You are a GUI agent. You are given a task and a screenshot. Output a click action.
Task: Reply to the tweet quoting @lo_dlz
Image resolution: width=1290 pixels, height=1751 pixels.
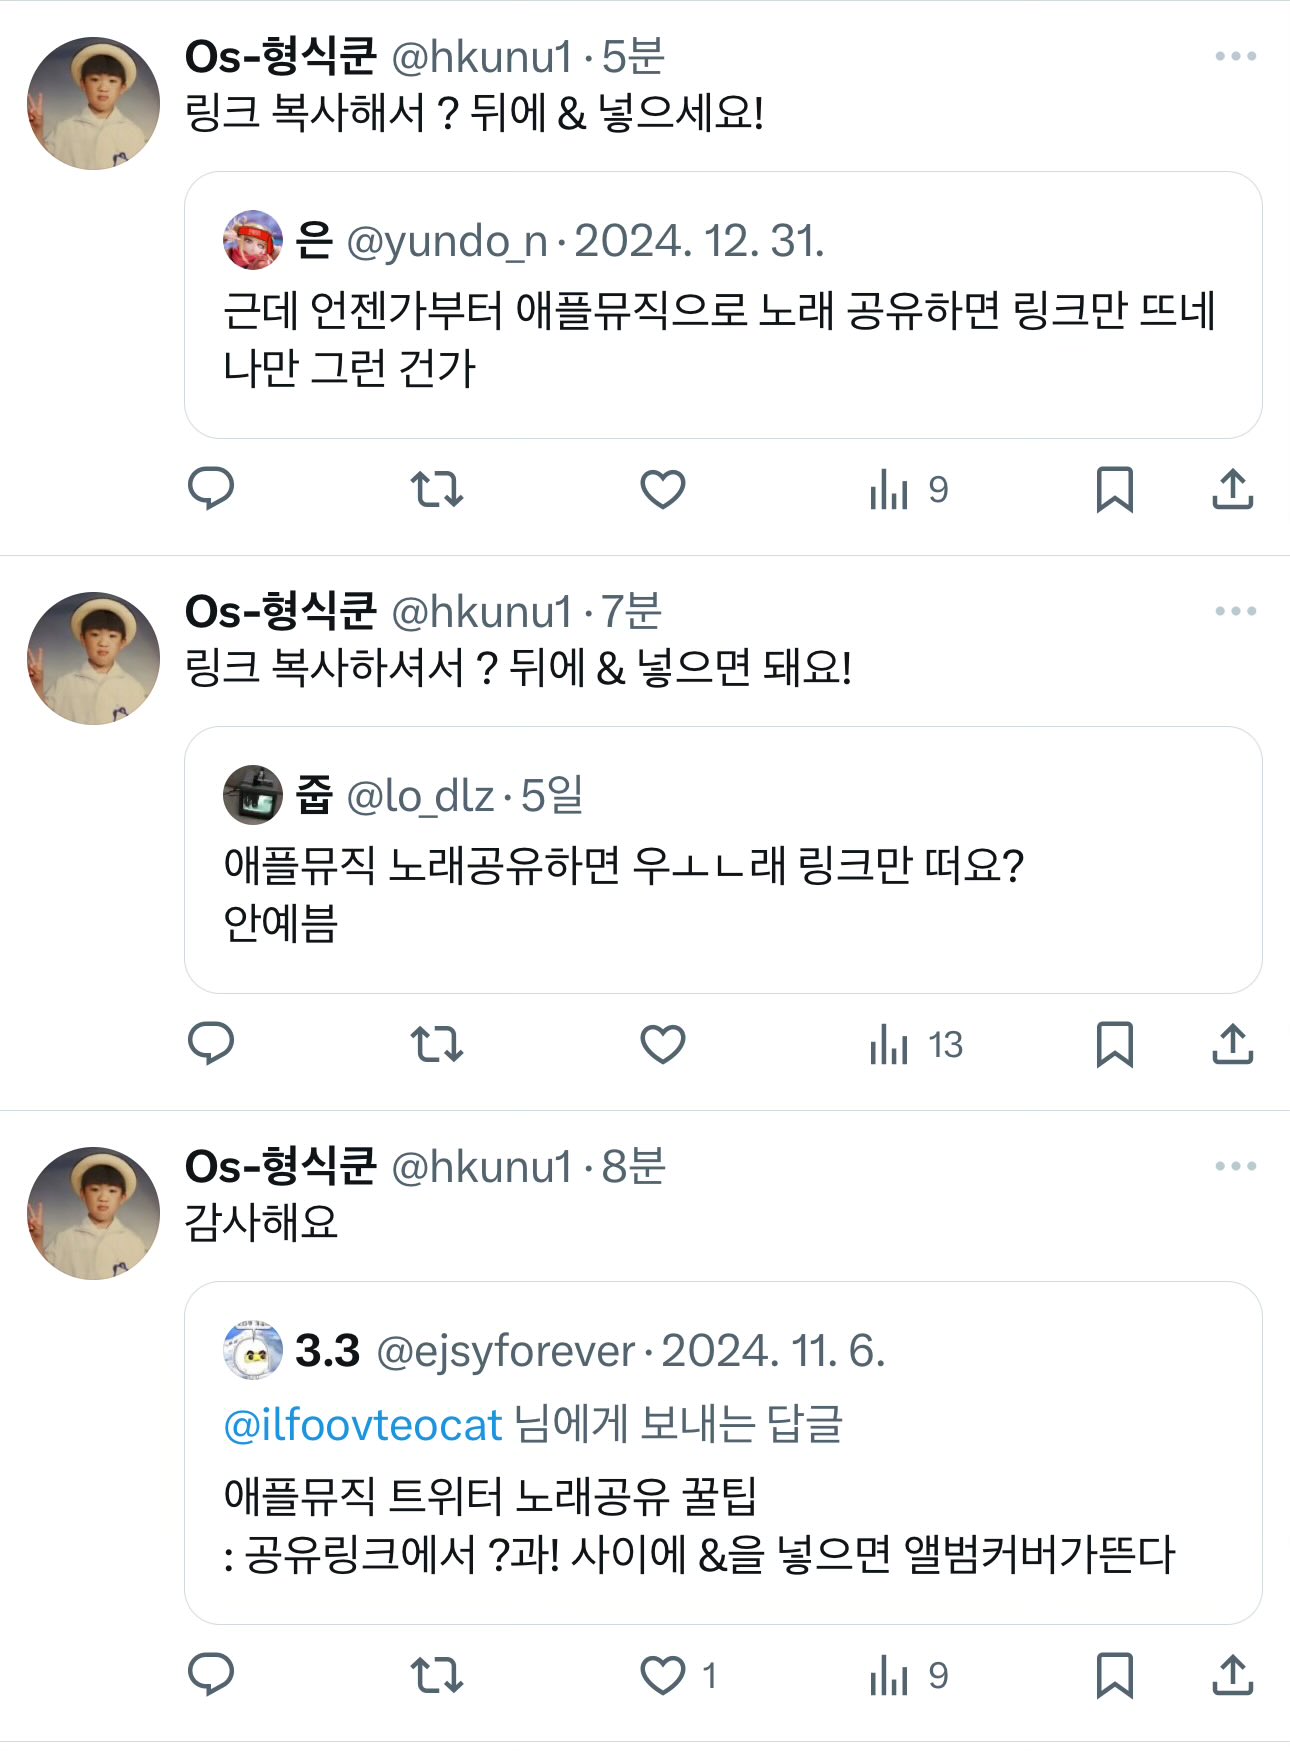click(x=211, y=1044)
